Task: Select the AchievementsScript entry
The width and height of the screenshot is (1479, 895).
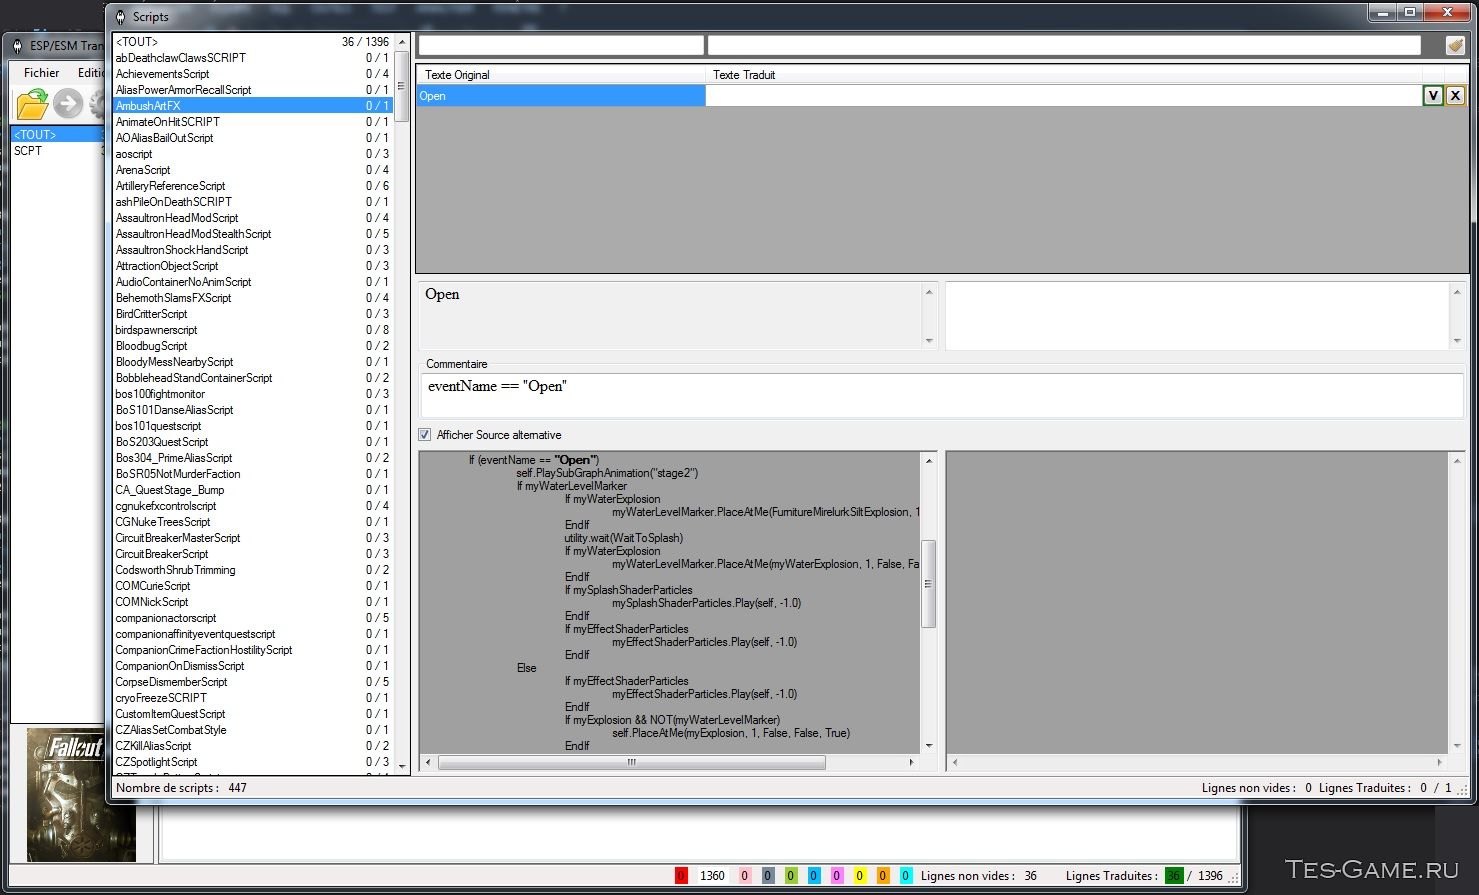Action: pos(163,74)
